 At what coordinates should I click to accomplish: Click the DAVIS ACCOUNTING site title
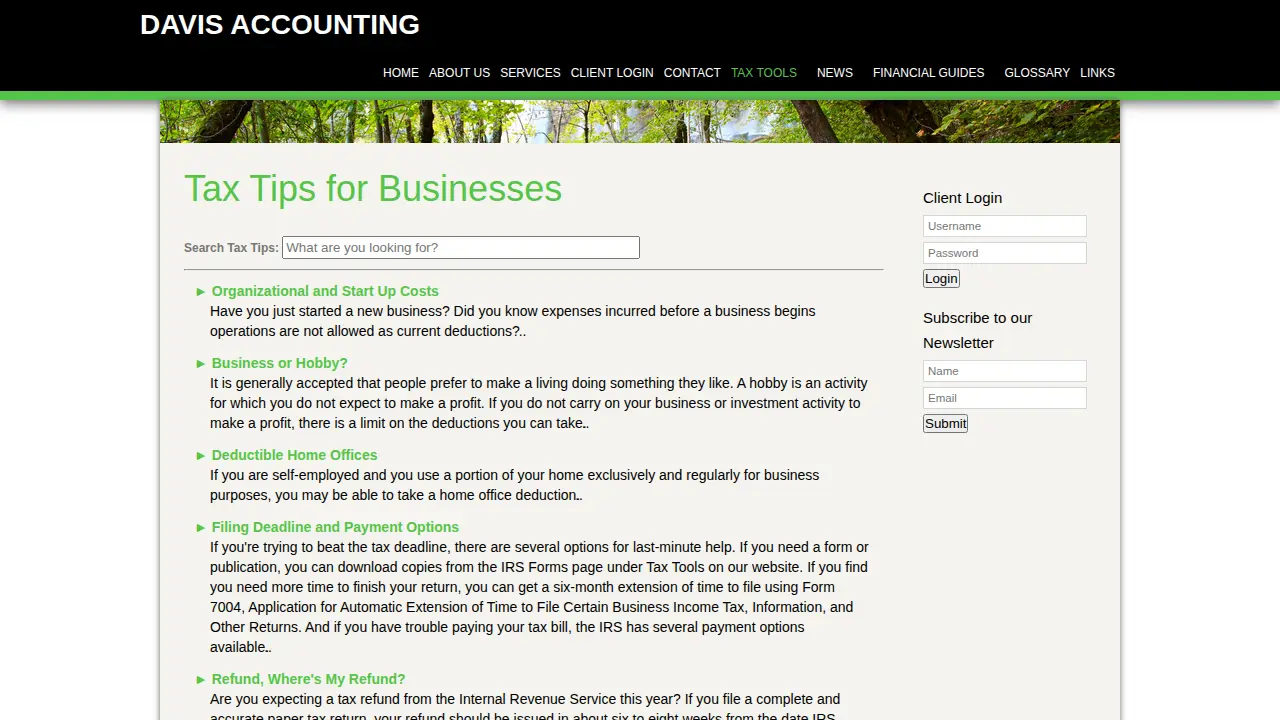point(280,25)
